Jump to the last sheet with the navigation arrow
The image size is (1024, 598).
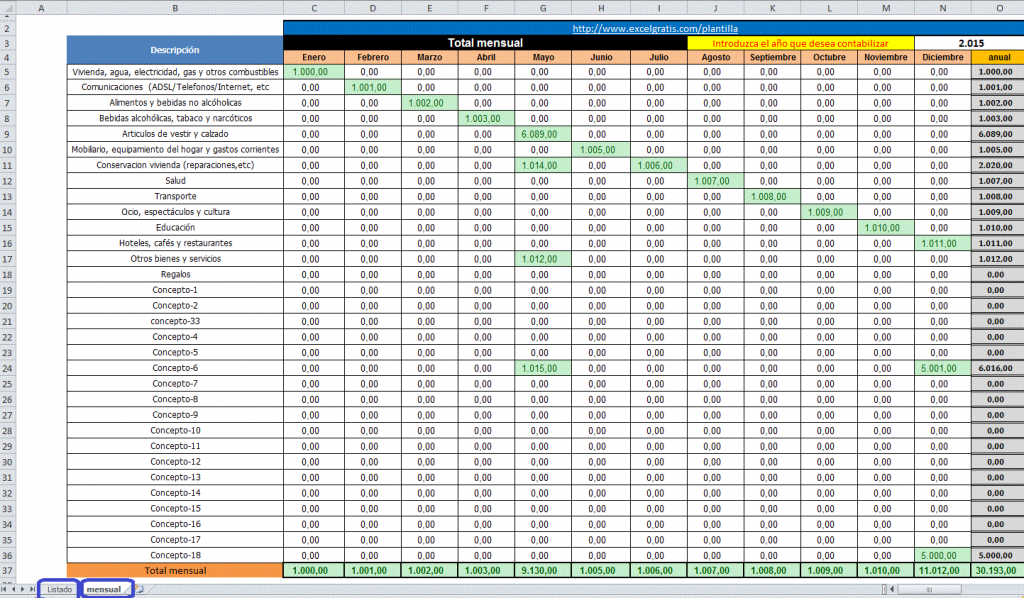[31, 589]
